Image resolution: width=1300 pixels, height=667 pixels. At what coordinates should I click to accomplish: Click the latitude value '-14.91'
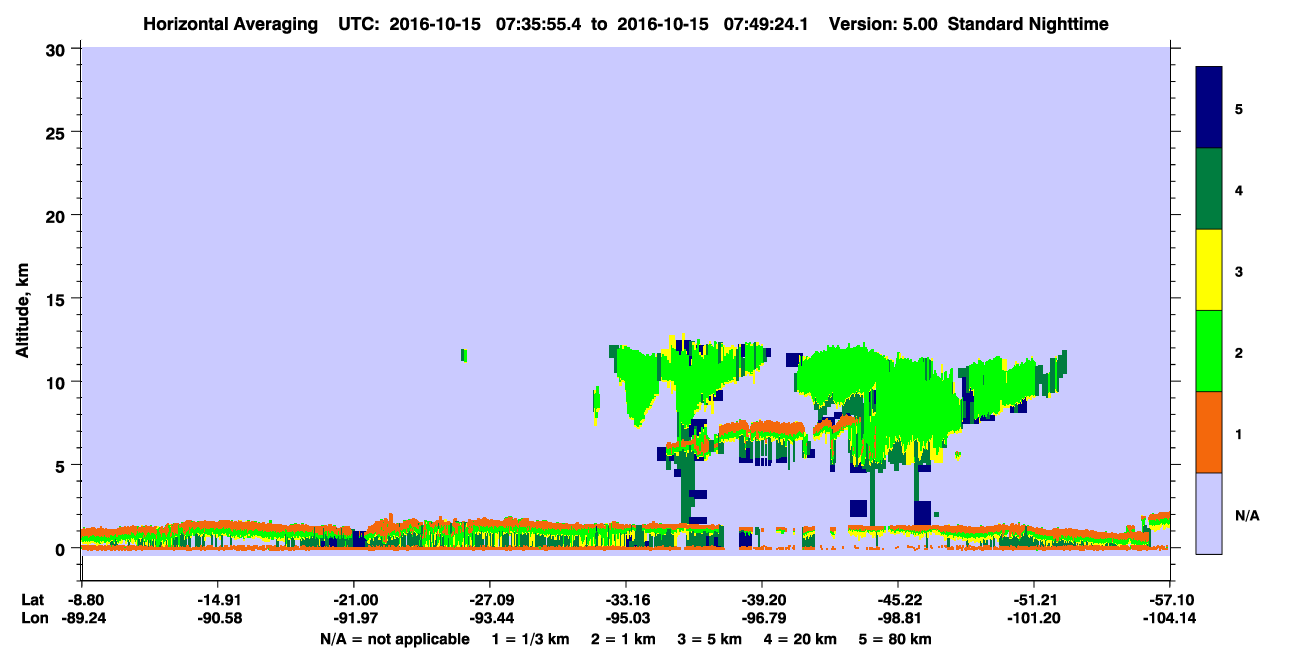tap(217, 600)
